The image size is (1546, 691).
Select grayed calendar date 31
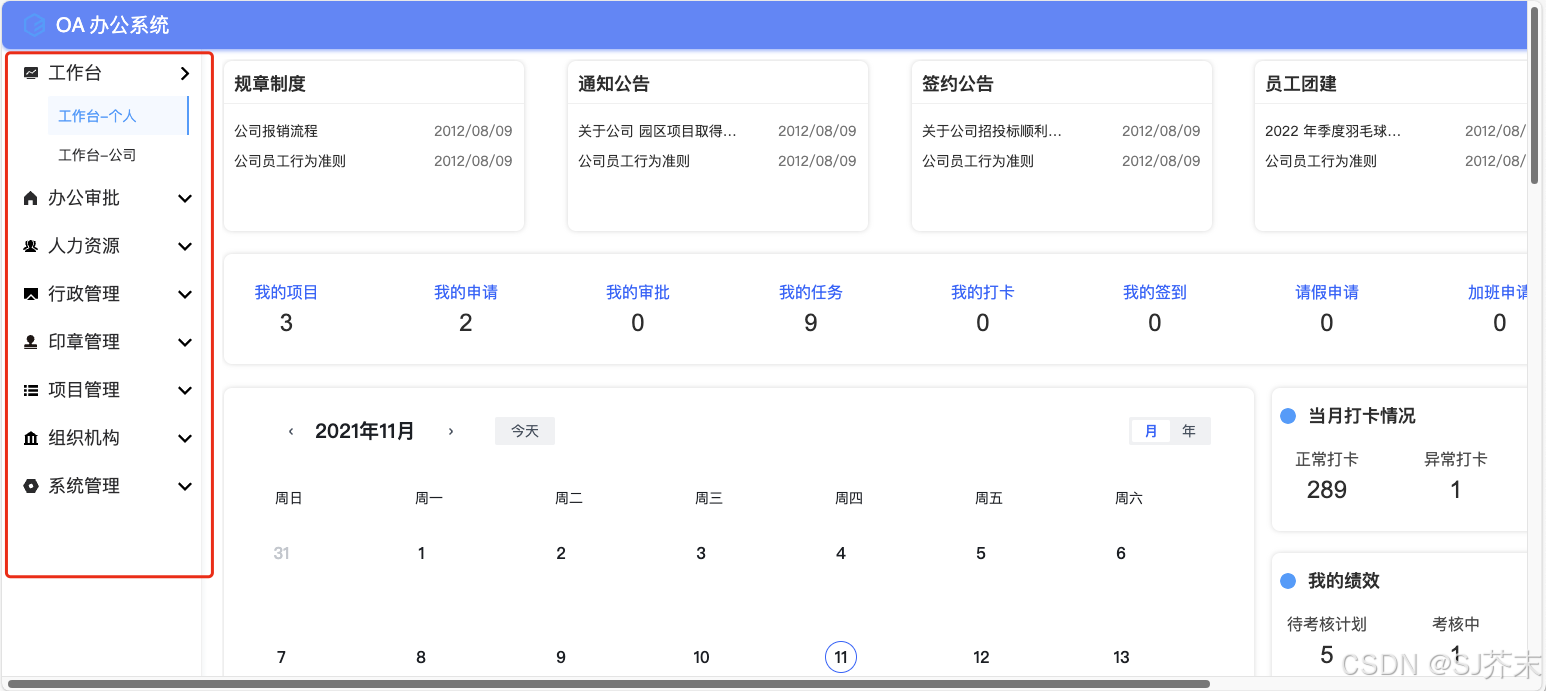[281, 553]
